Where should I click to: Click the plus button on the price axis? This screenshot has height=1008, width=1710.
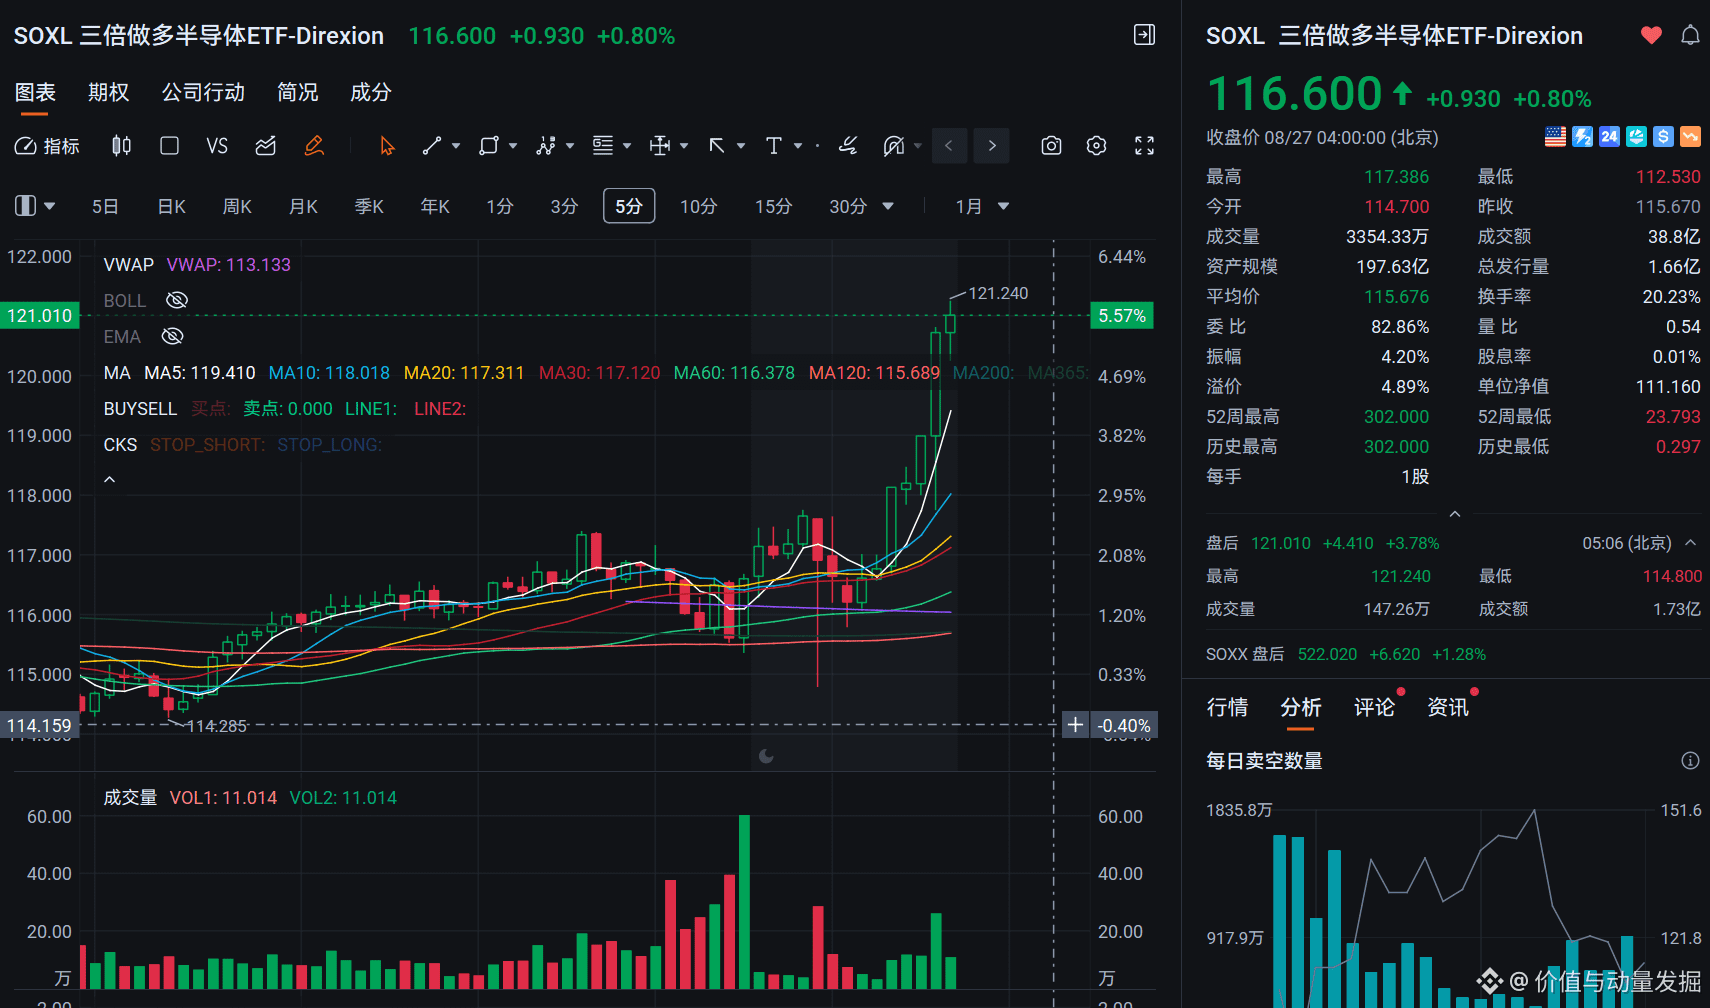[x=1075, y=725]
